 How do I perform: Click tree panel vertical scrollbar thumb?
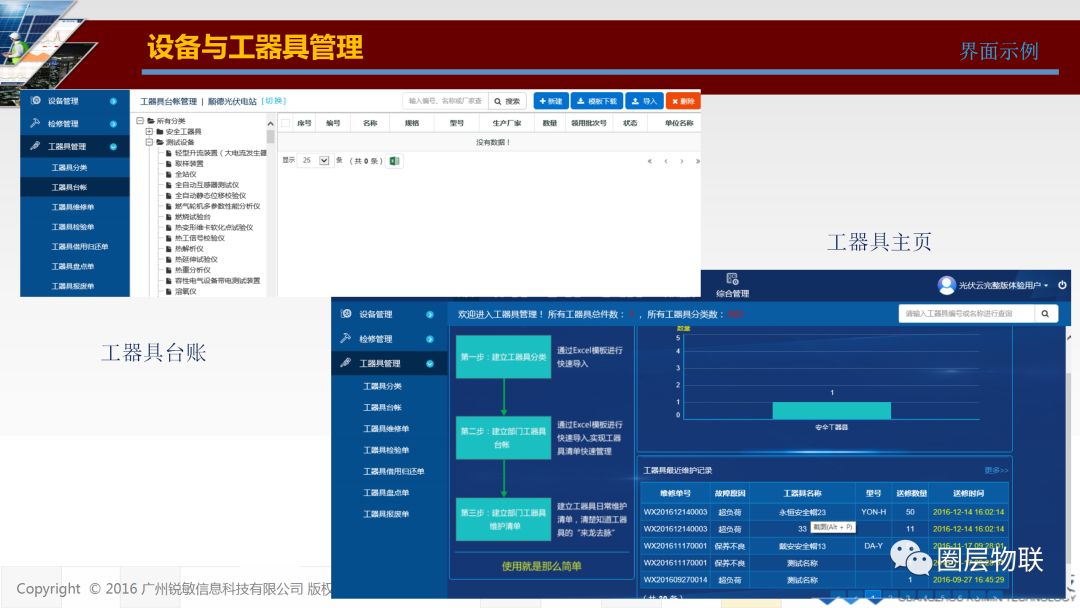(x=271, y=136)
